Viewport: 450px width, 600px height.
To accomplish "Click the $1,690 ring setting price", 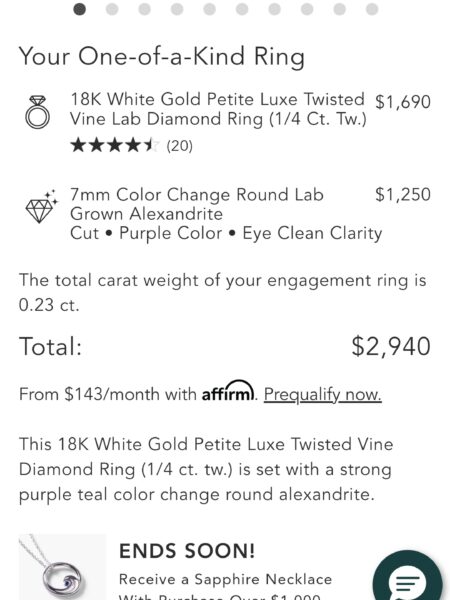I will pyautogui.click(x=403, y=102).
